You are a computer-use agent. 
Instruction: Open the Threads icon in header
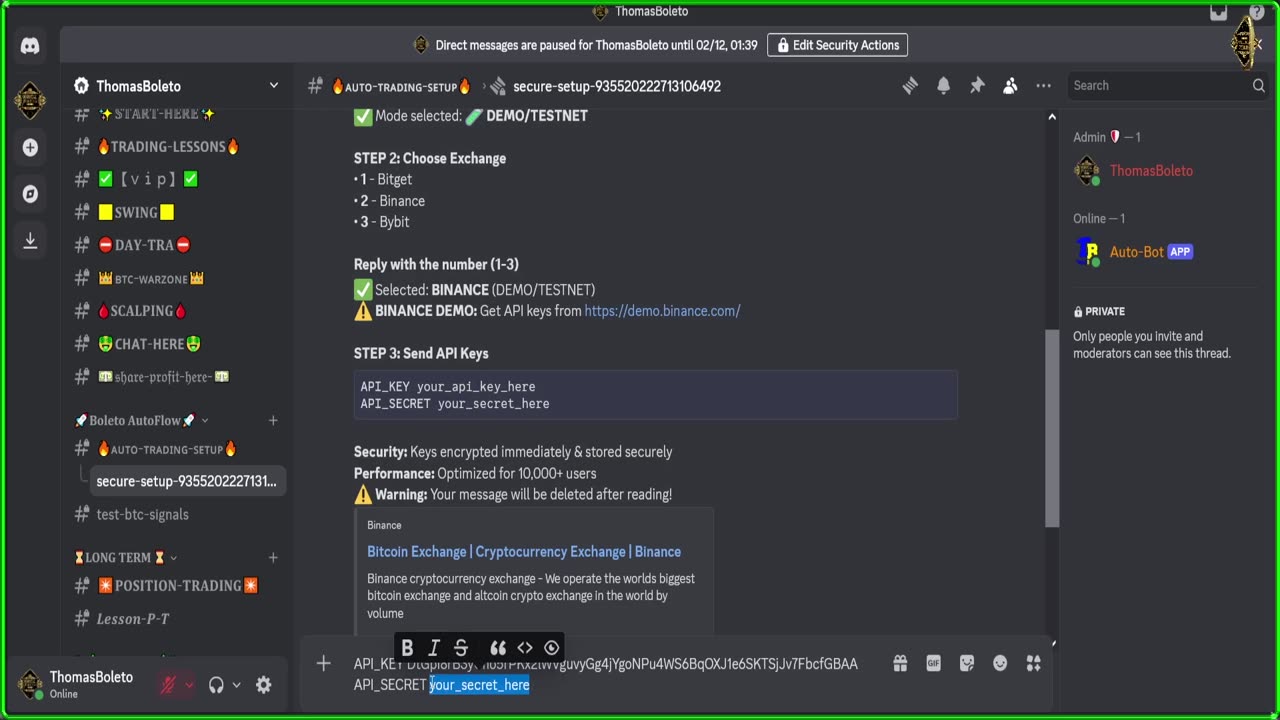tap(910, 86)
